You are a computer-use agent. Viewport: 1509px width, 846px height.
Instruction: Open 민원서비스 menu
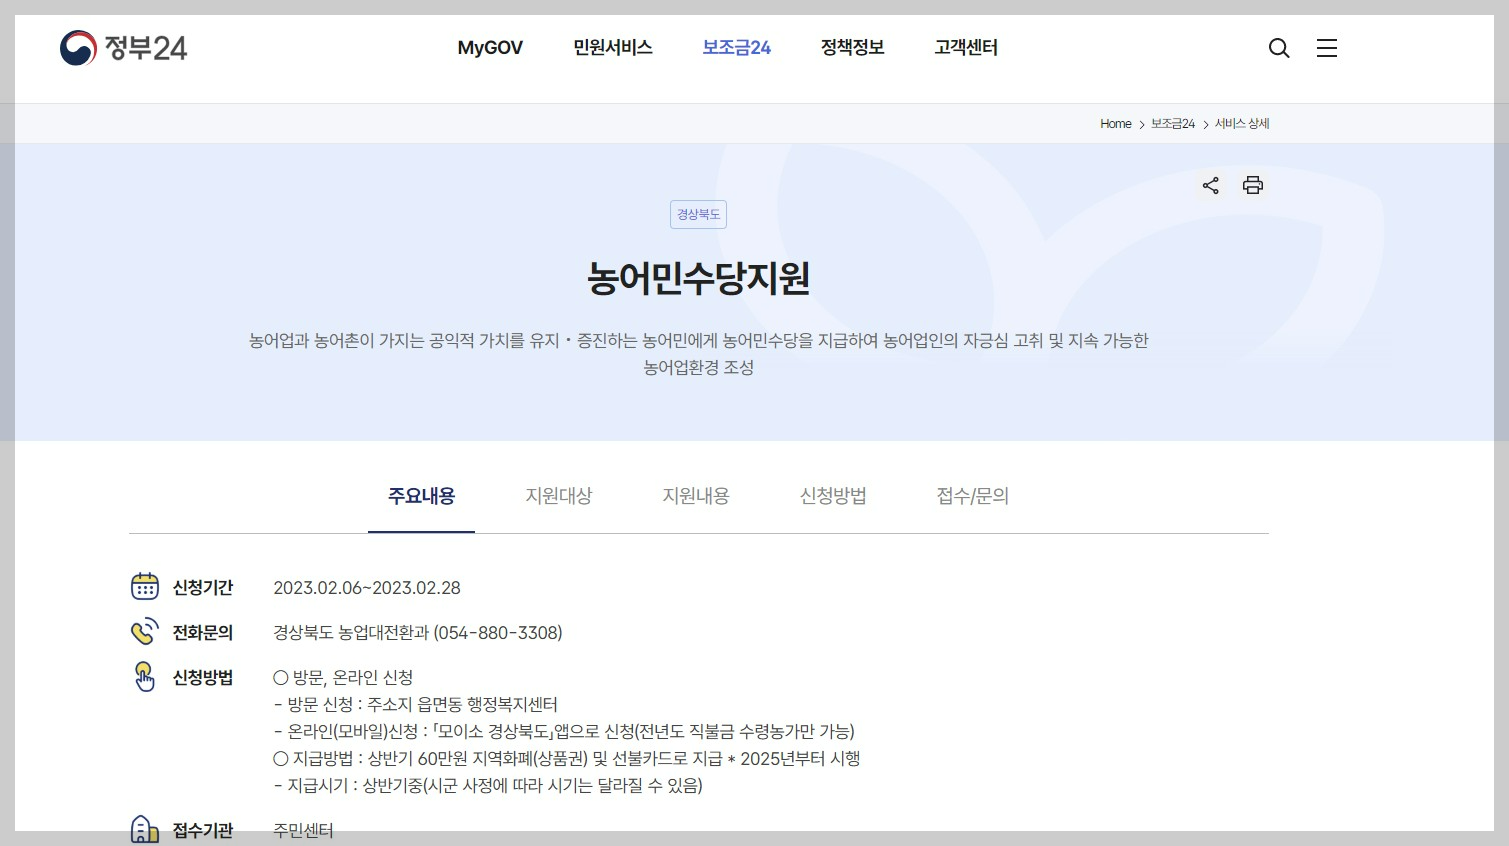coord(613,48)
